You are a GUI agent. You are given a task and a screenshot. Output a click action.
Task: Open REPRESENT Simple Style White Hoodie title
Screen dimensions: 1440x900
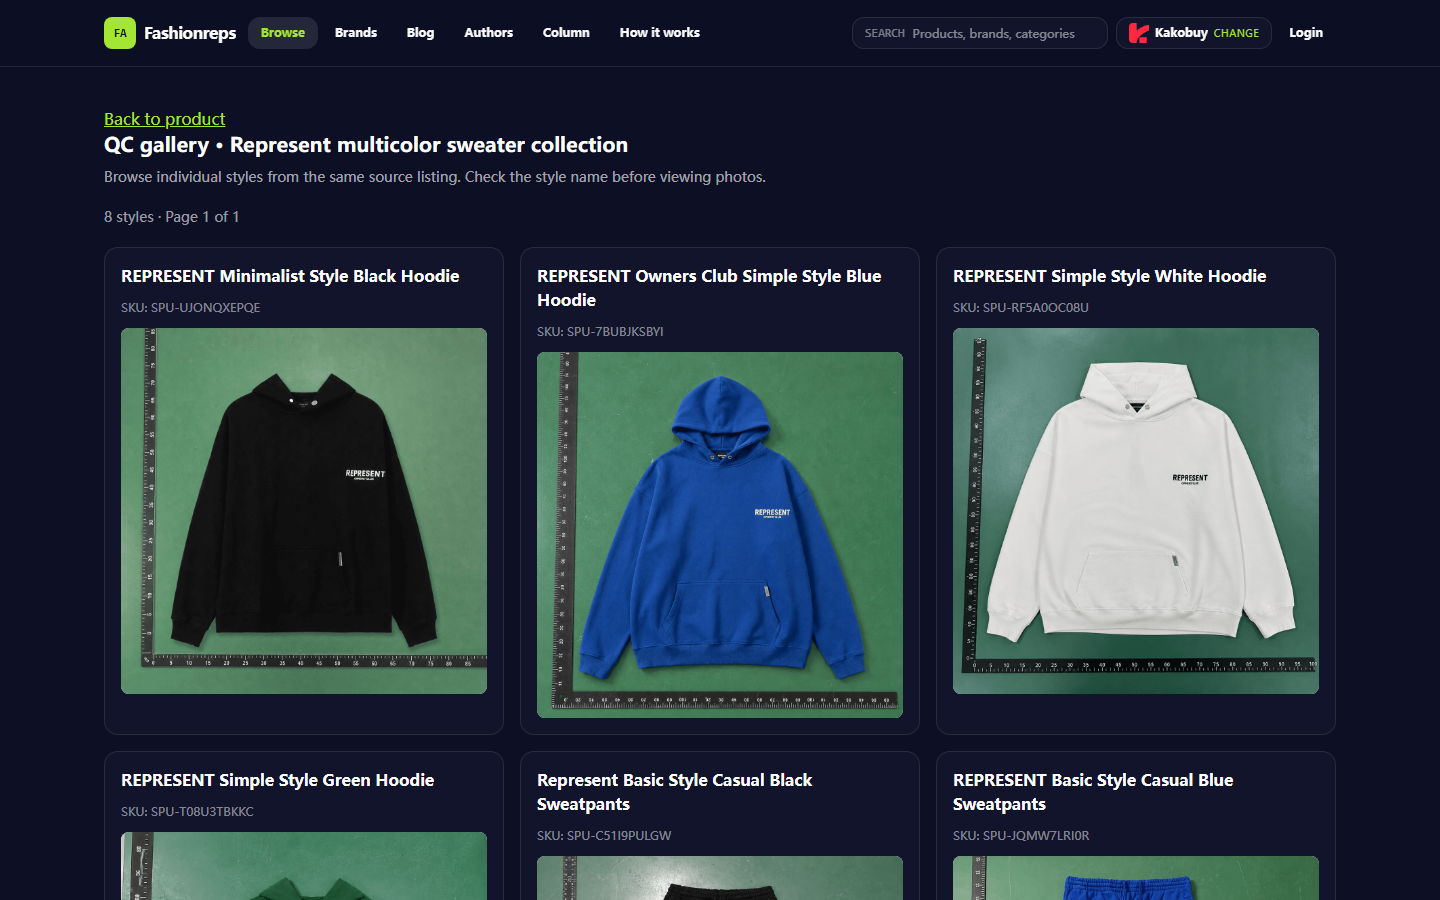tap(1109, 276)
